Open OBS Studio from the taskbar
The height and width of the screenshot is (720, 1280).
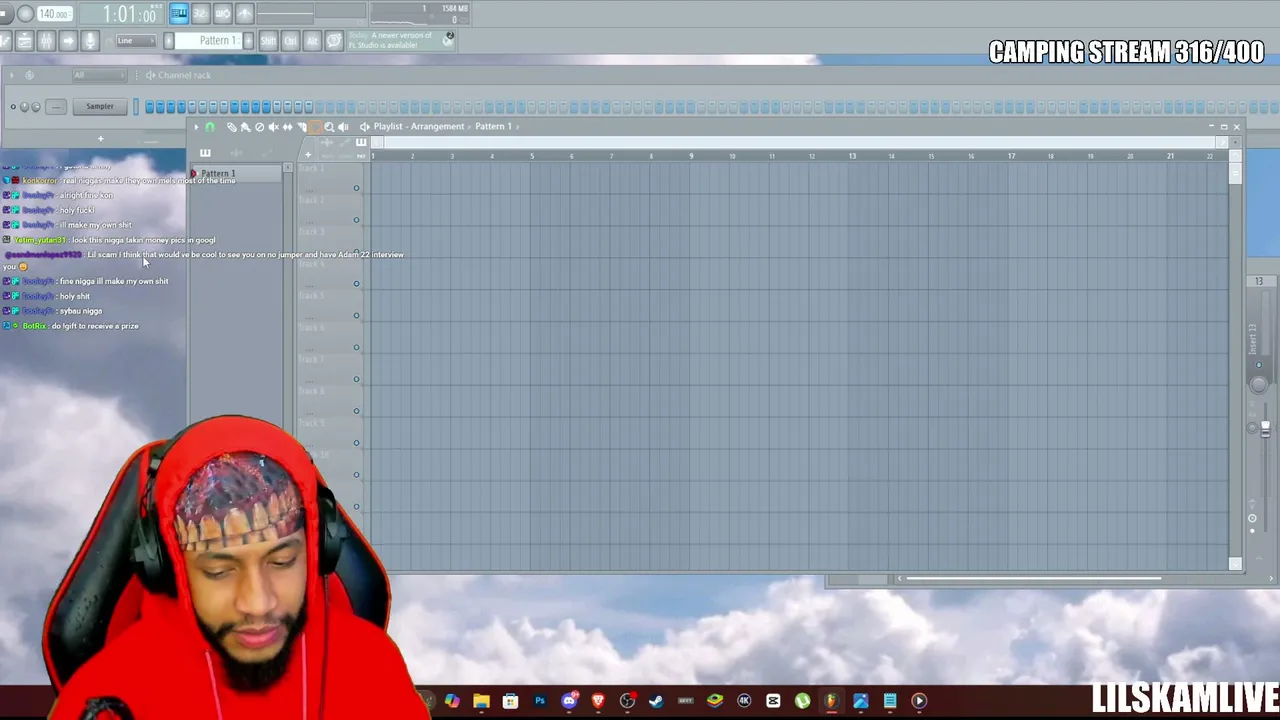[x=627, y=701]
